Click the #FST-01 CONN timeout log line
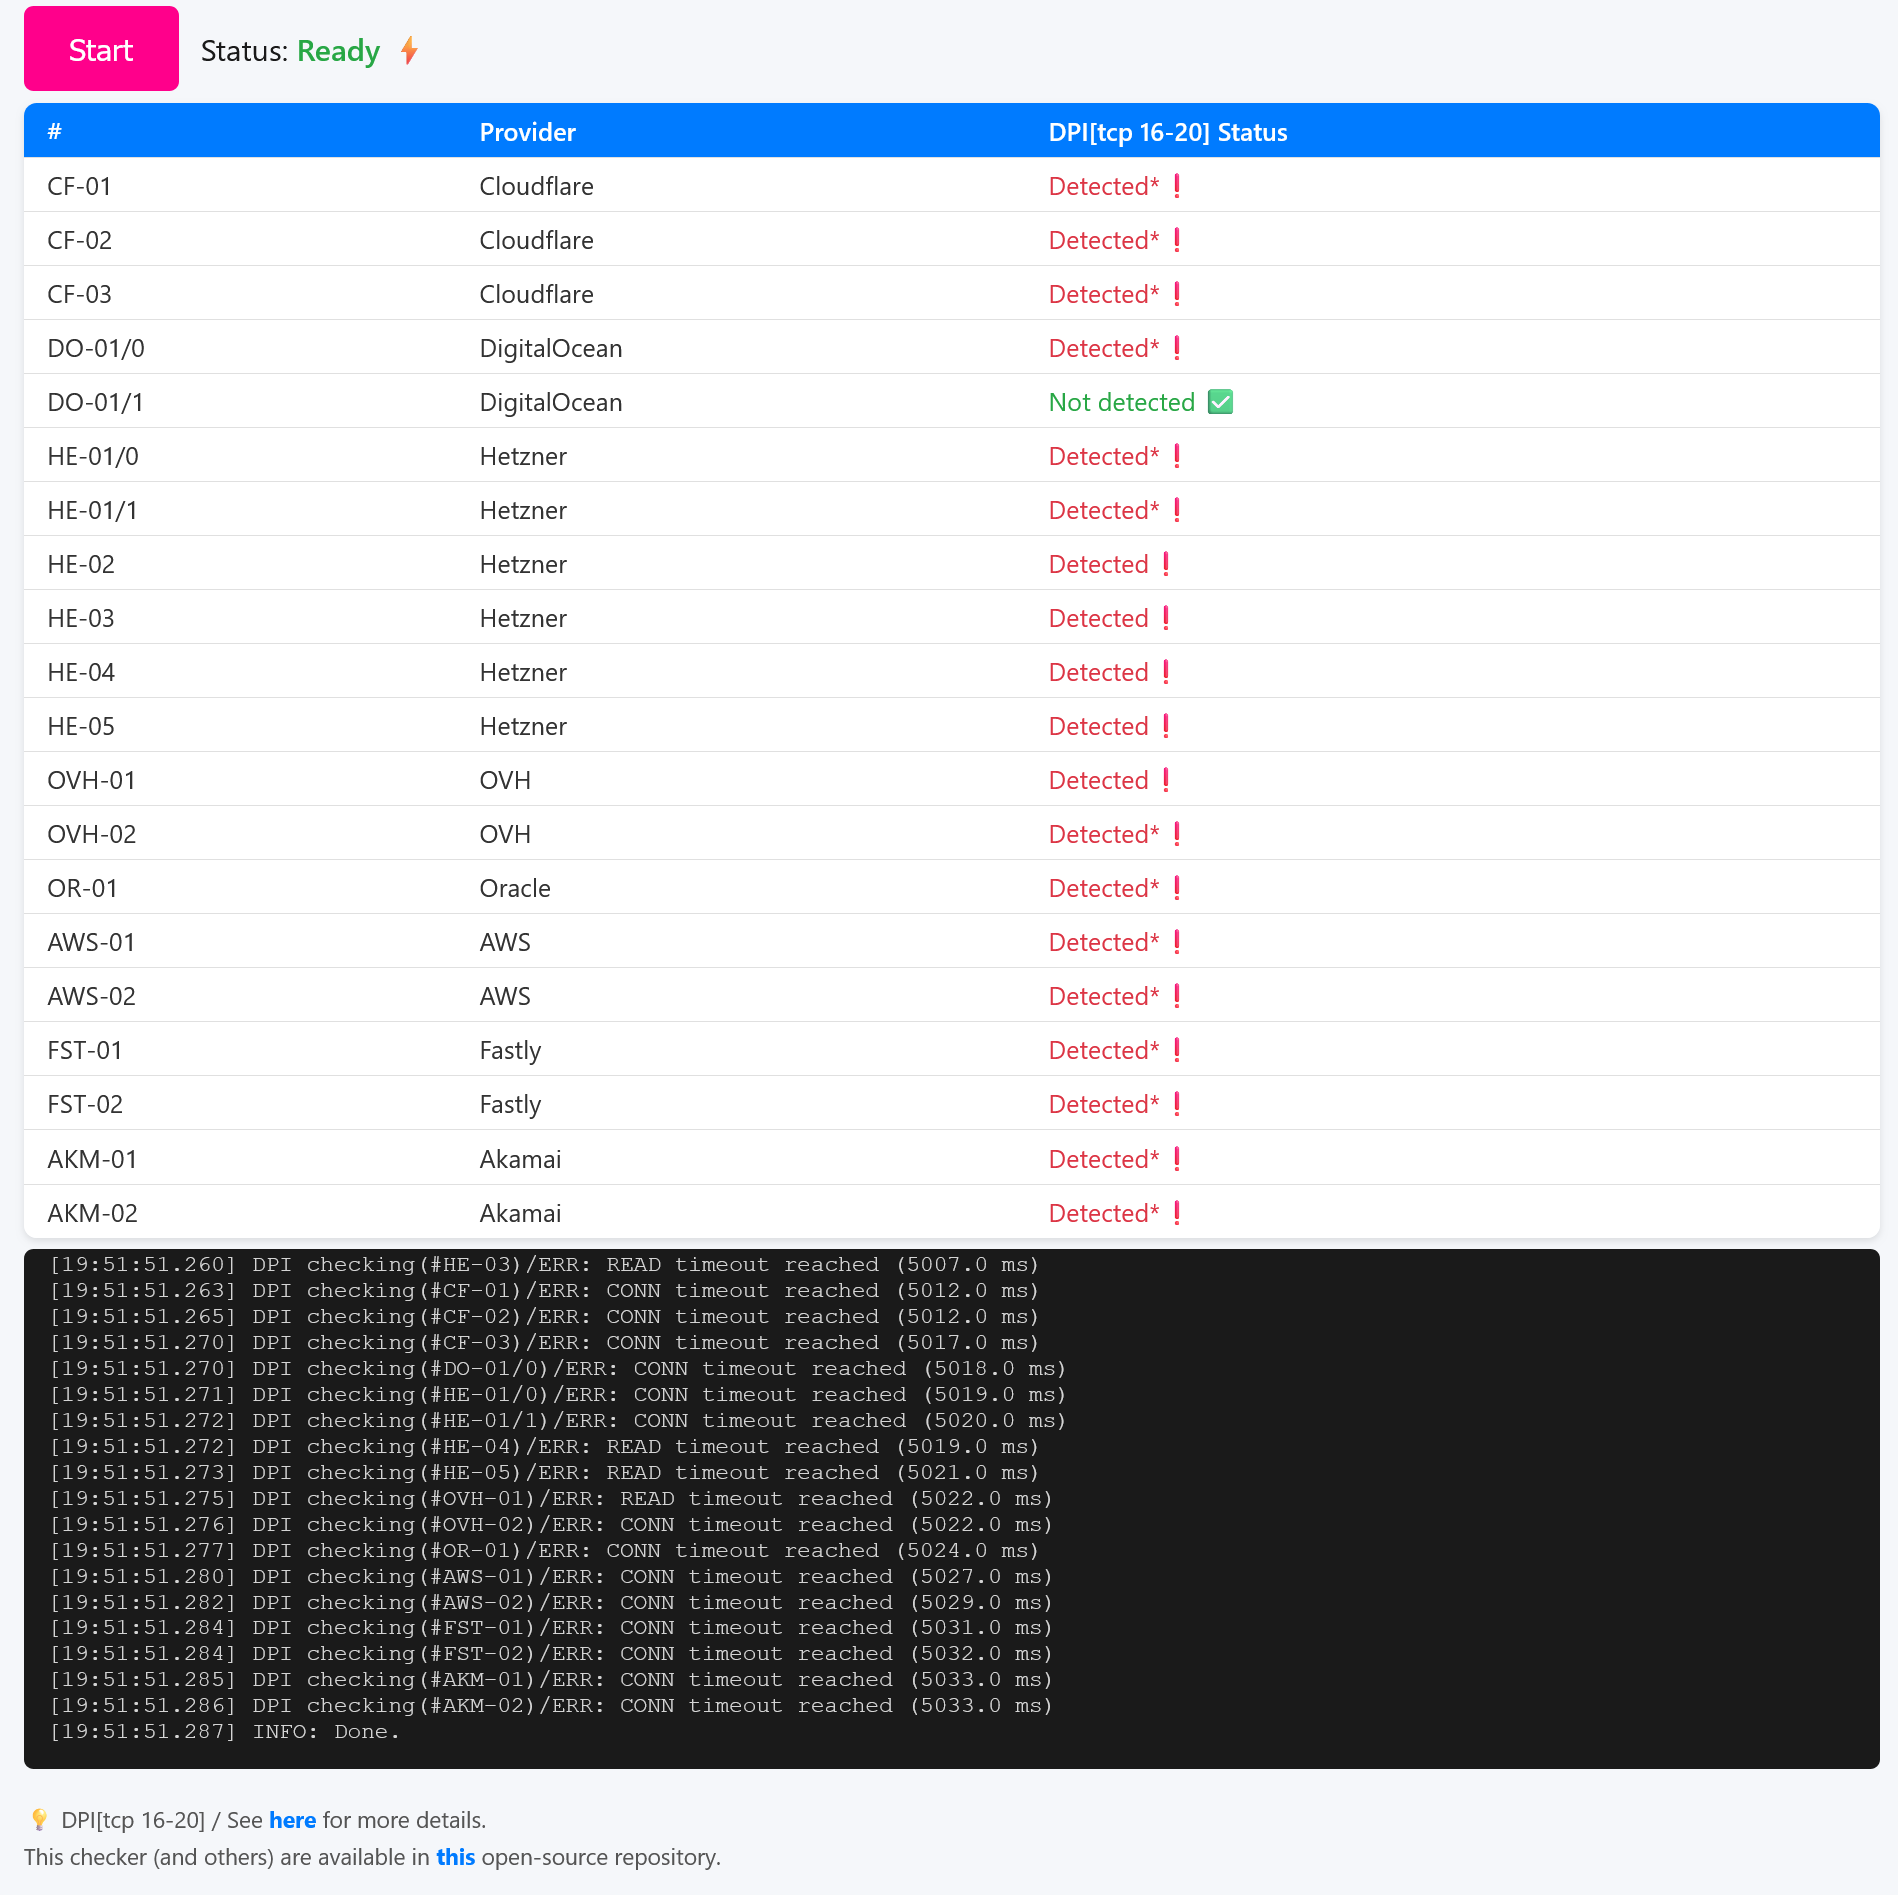Image resolution: width=1899 pixels, height=1896 pixels. point(552,1628)
